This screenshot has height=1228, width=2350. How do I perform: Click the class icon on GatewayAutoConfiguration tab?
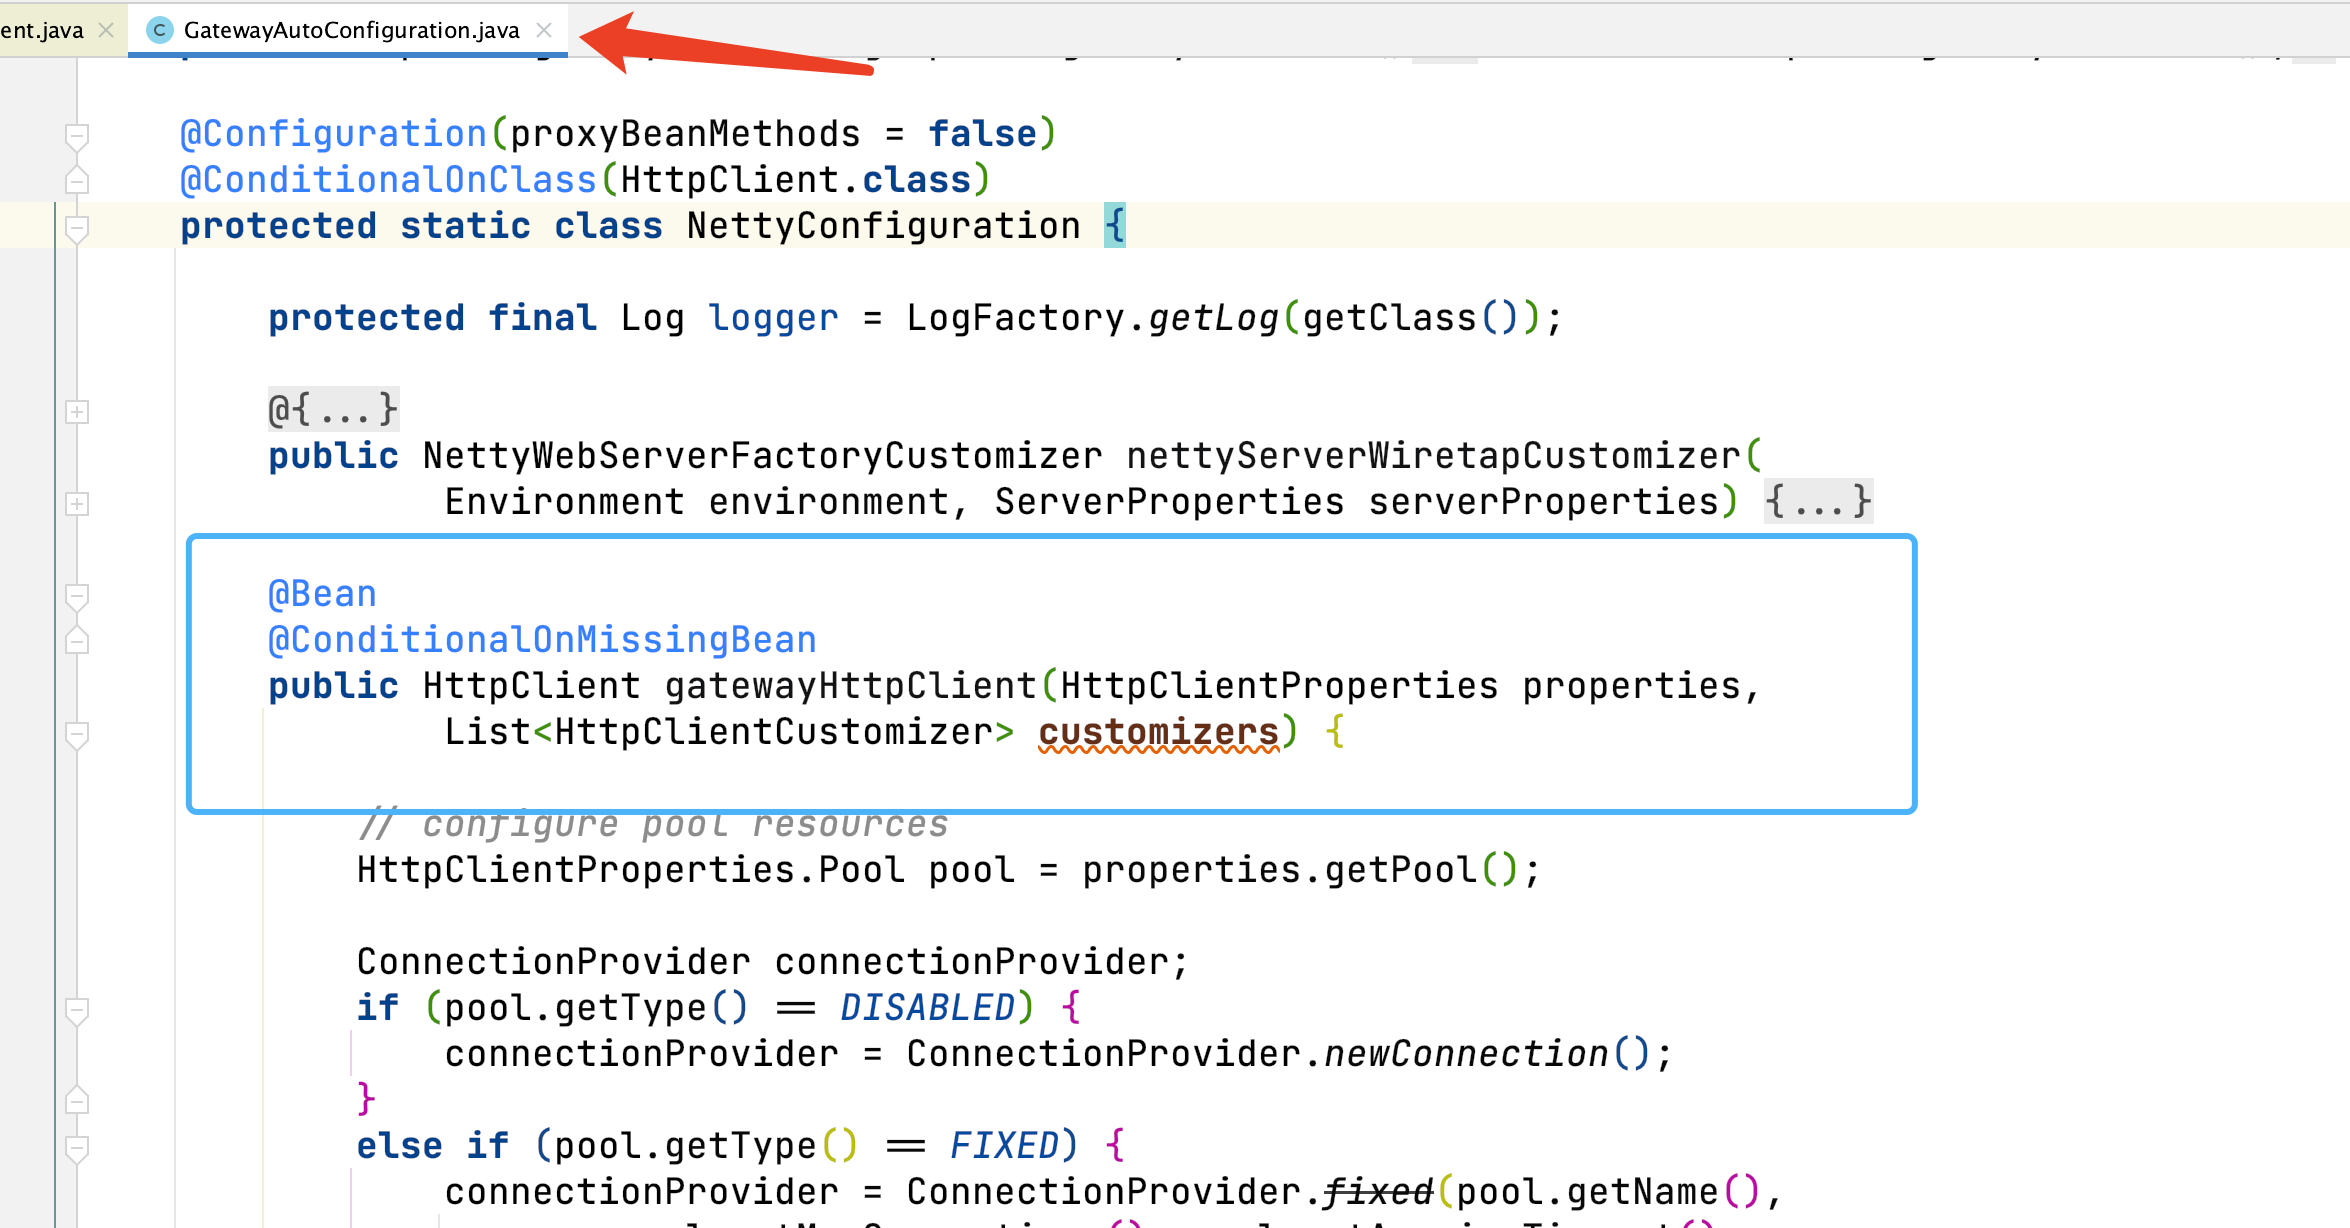tap(159, 30)
